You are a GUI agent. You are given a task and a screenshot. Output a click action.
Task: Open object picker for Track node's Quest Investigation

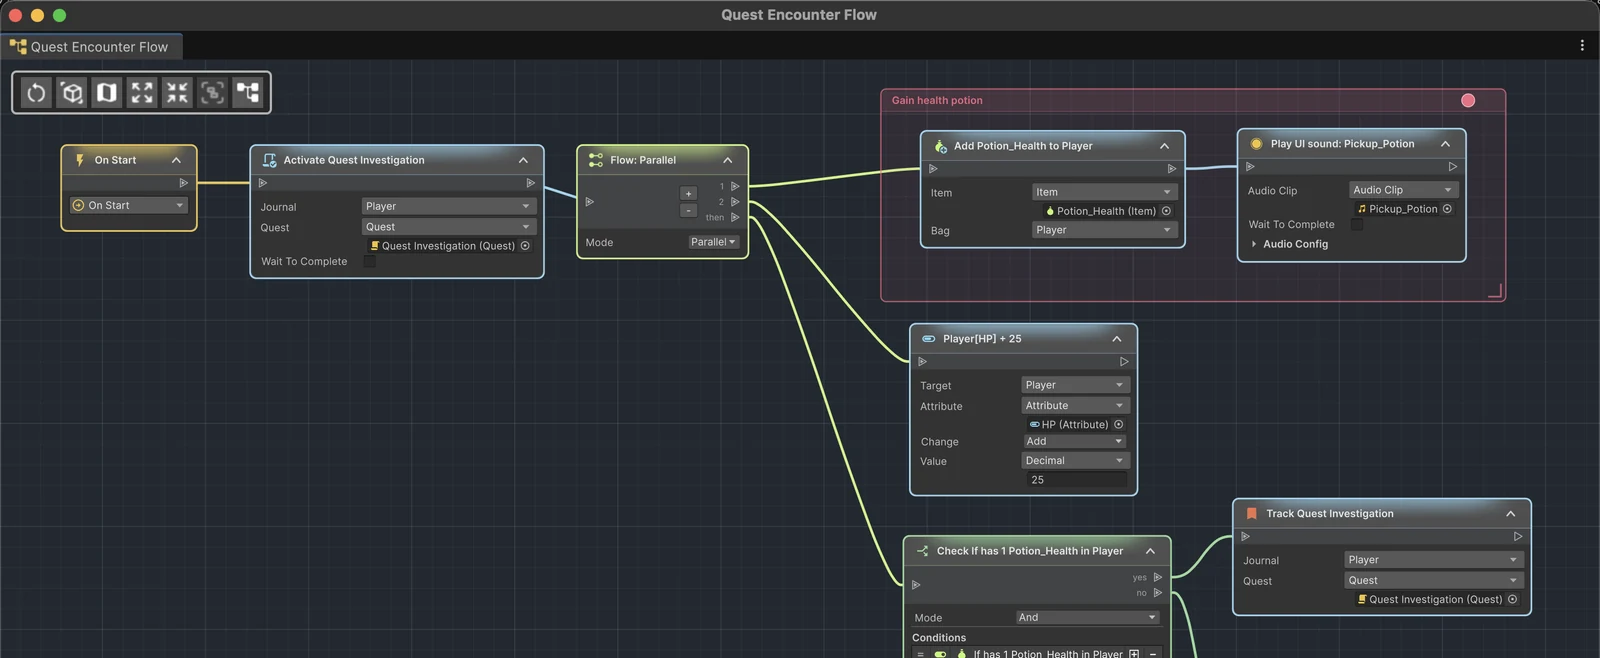[x=1512, y=600]
